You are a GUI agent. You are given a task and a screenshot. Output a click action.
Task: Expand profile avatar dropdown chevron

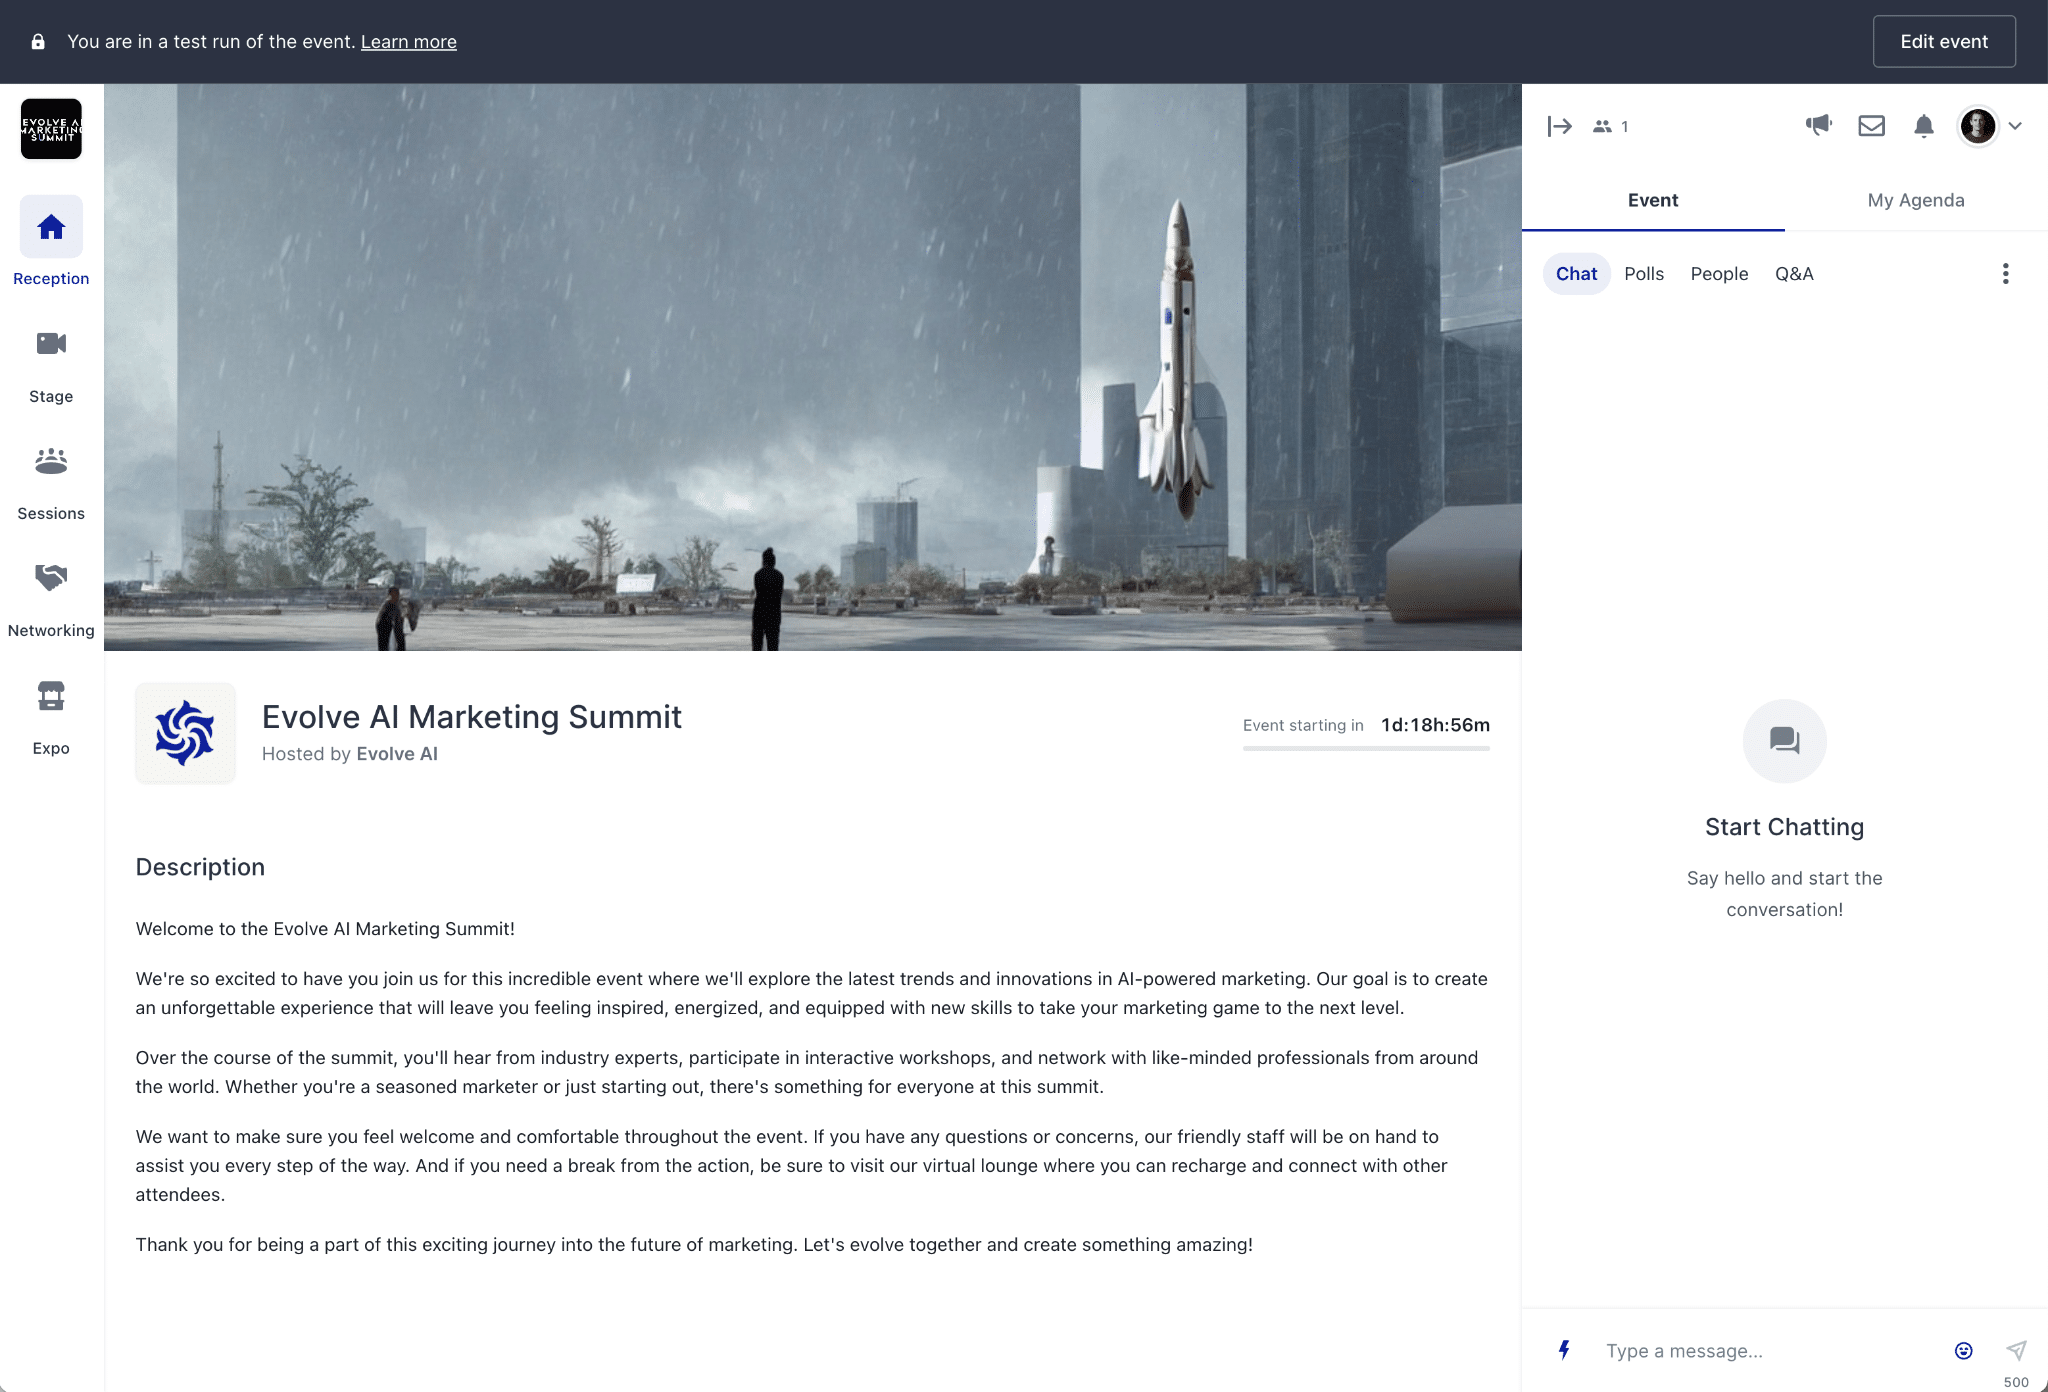coord(2015,126)
